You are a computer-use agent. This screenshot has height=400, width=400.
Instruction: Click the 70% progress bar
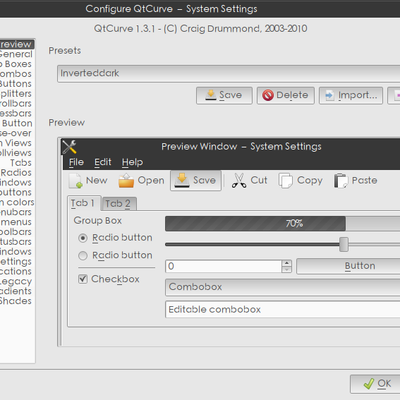coord(283,223)
